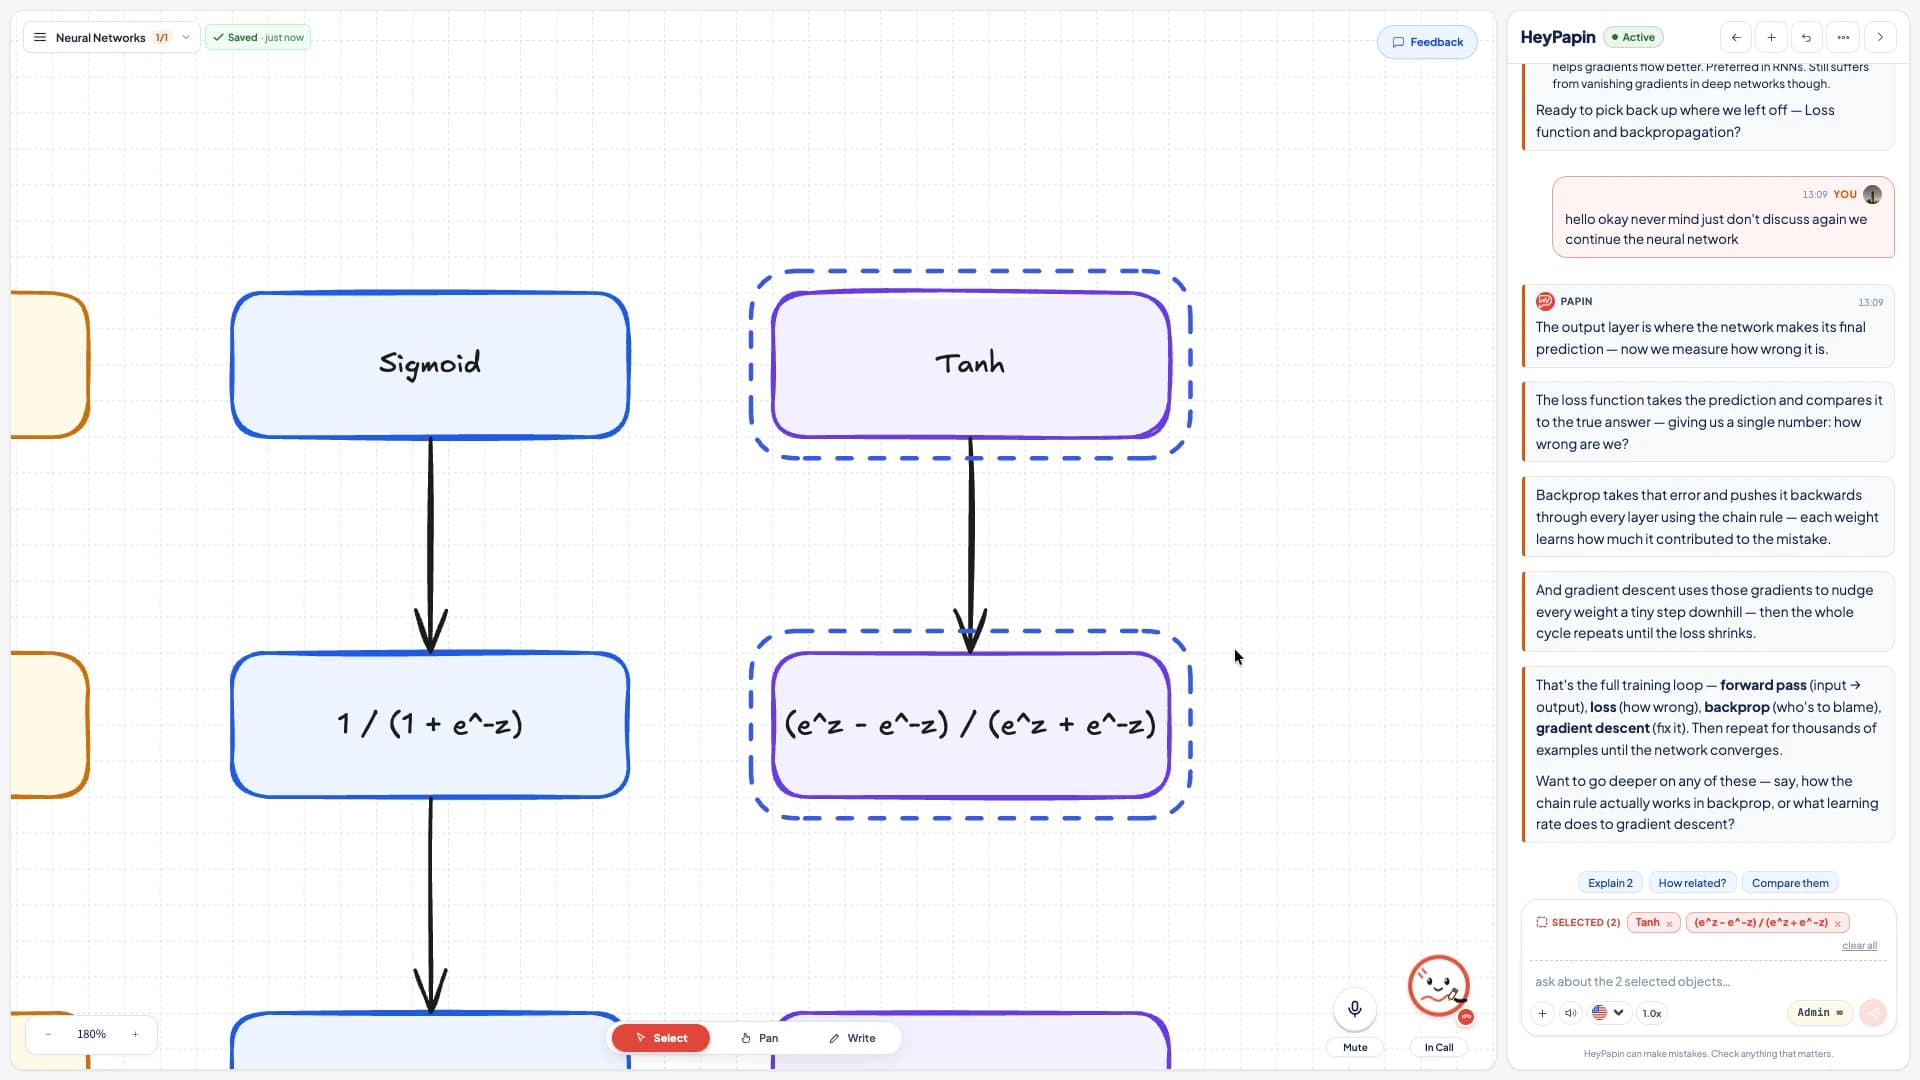Click the send message button
This screenshot has height=1080, width=1920.
click(x=1873, y=1013)
